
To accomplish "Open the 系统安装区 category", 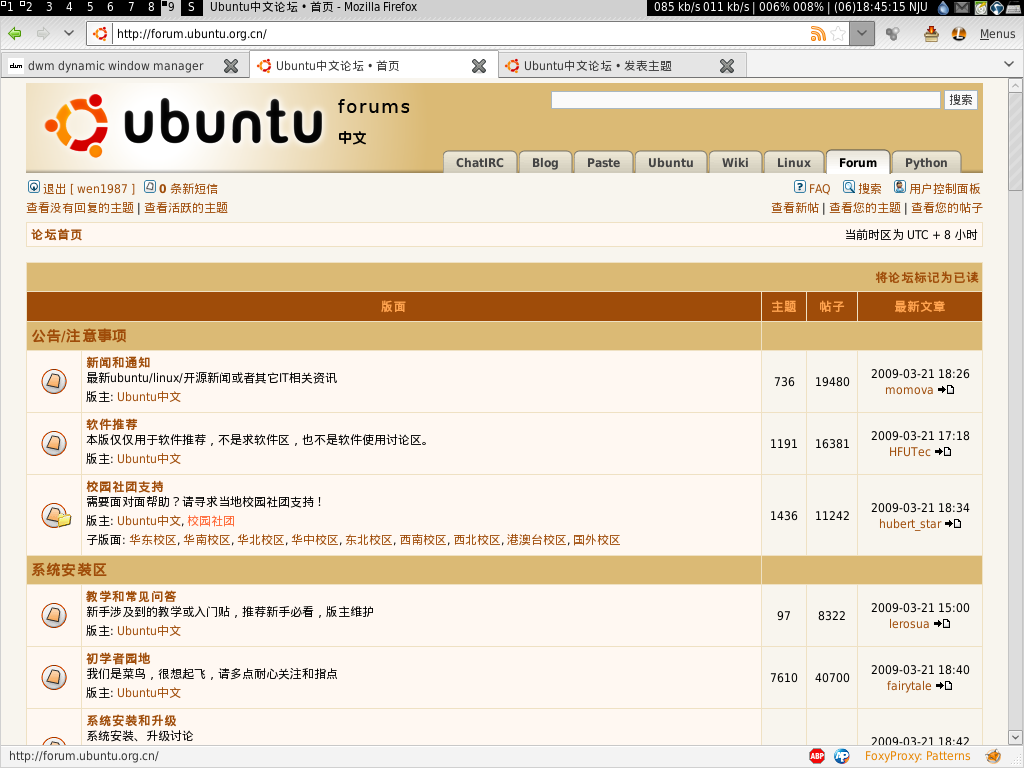I will (69, 569).
